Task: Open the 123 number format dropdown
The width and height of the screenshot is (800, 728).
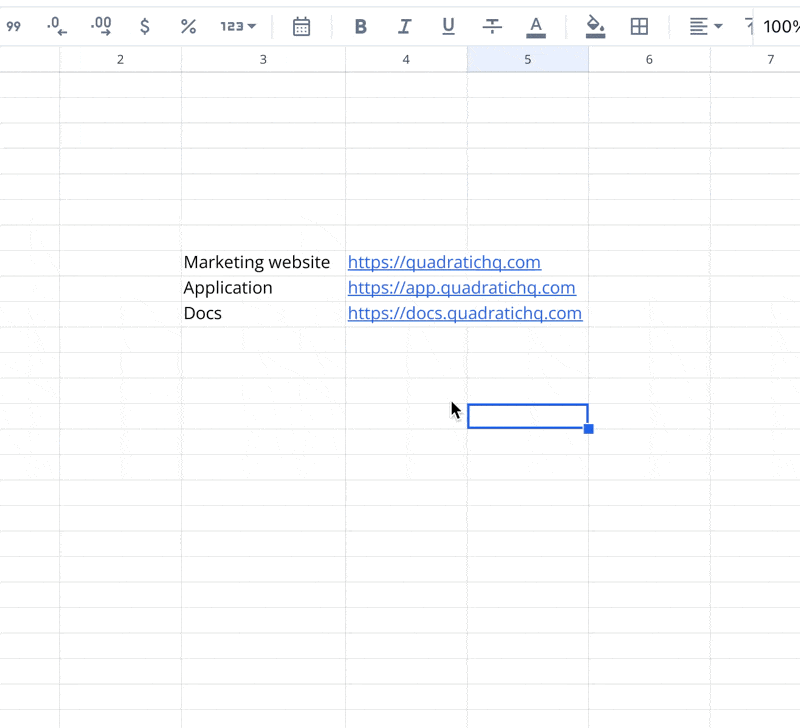Action: 238,26
